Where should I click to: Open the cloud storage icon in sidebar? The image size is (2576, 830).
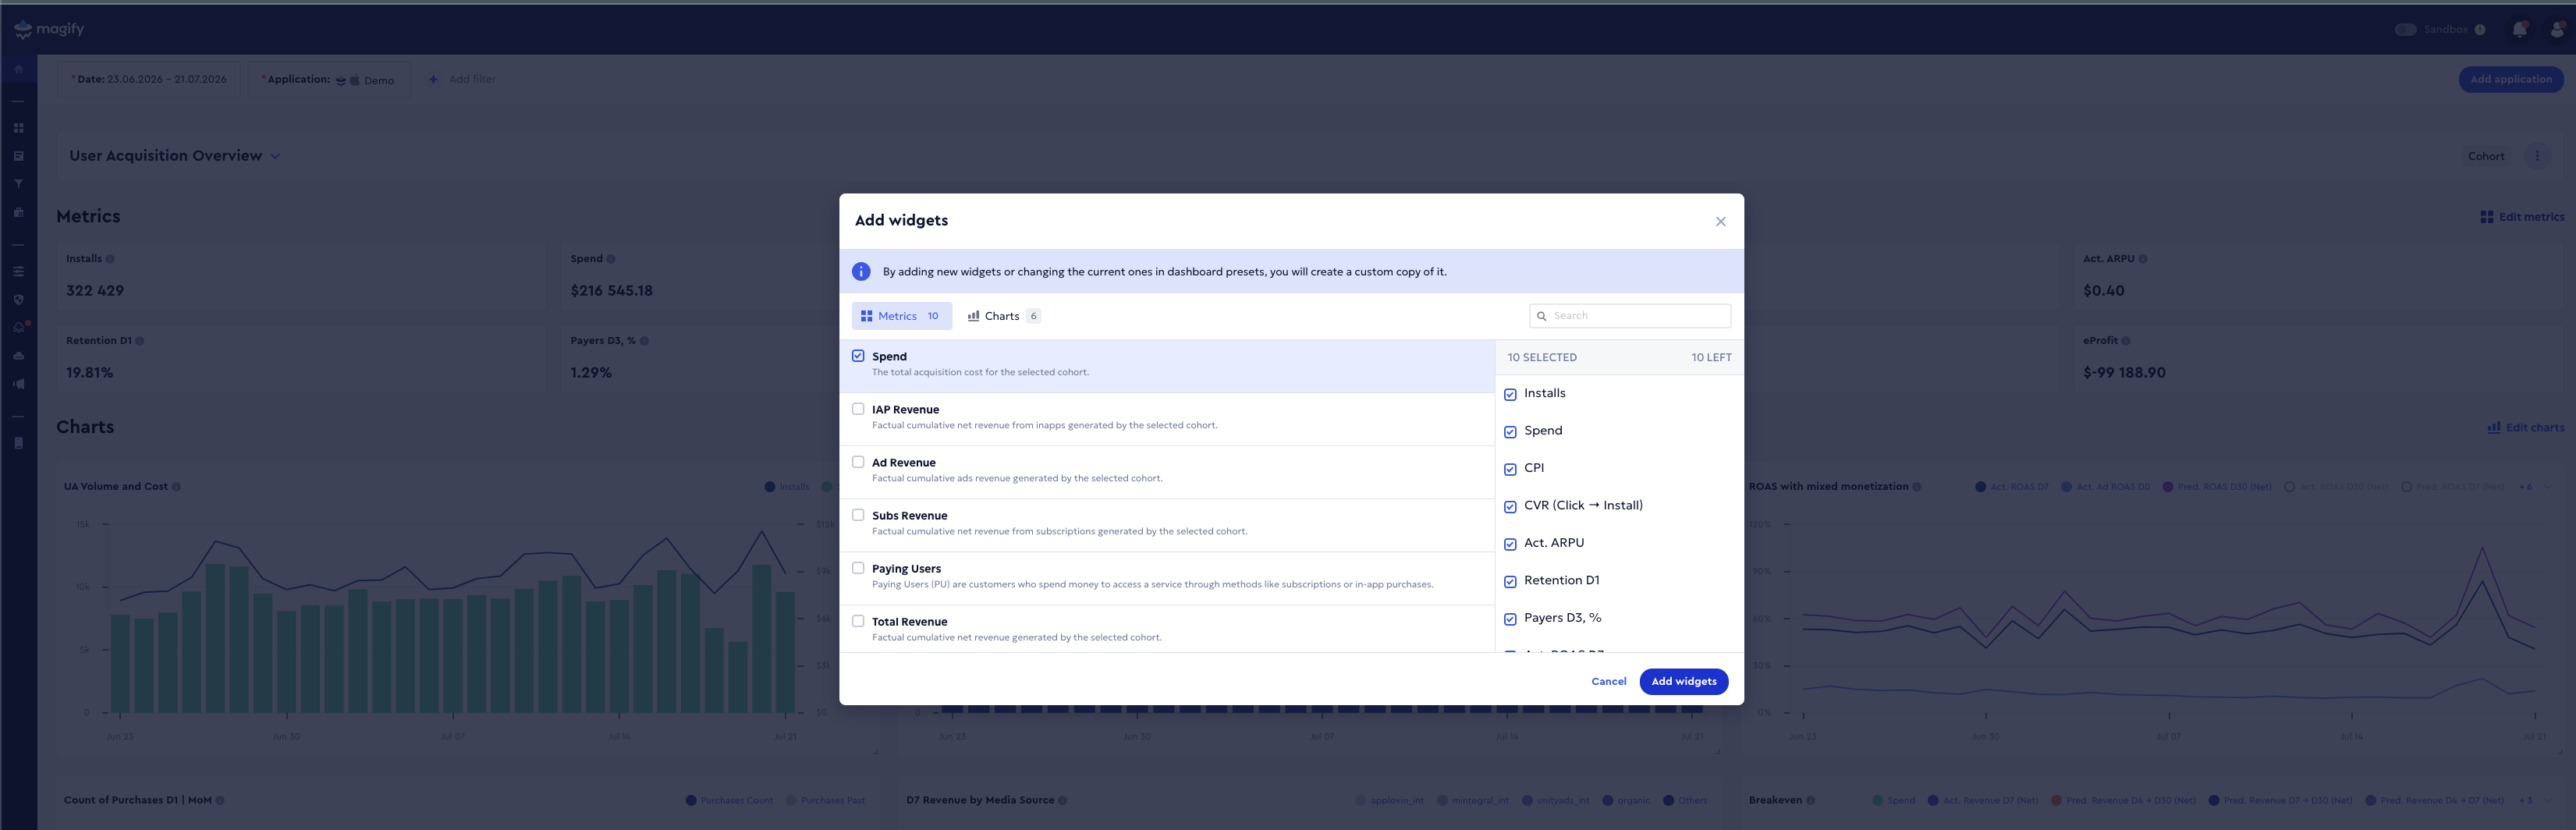click(18, 355)
